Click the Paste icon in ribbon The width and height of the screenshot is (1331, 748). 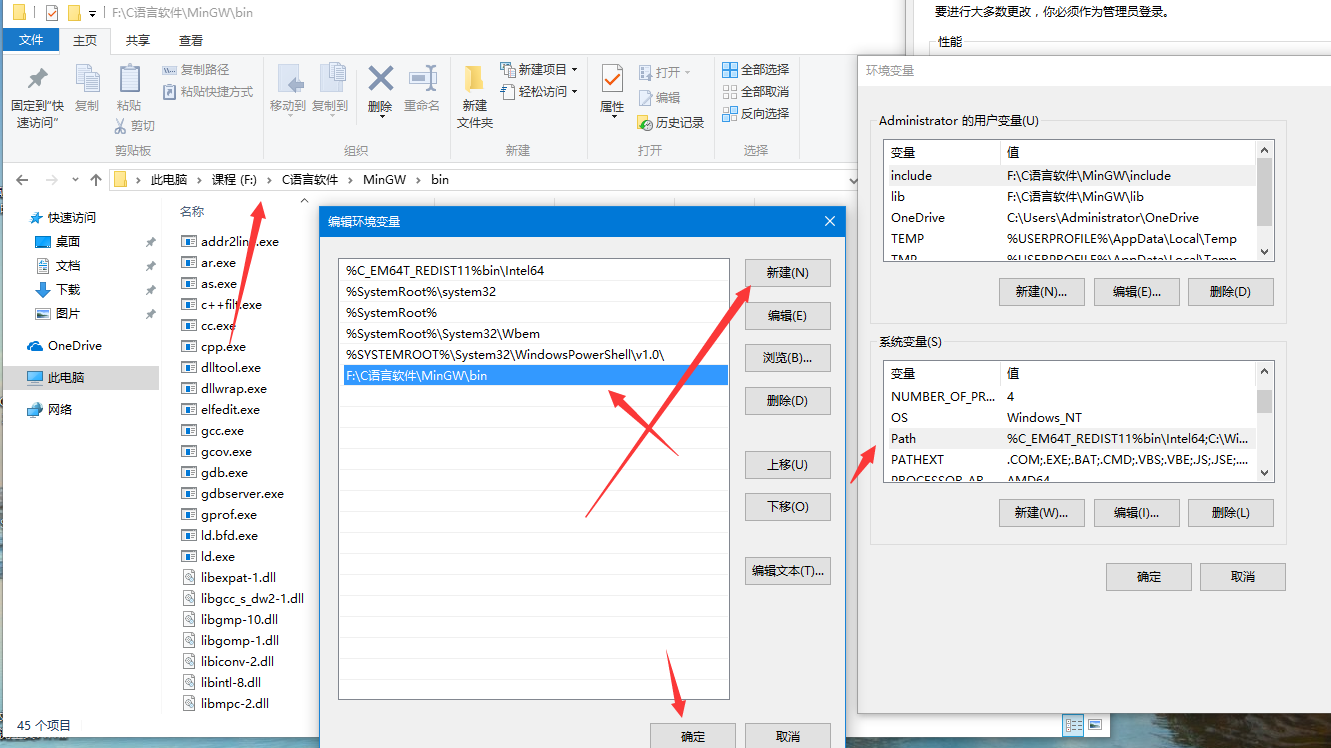click(129, 80)
